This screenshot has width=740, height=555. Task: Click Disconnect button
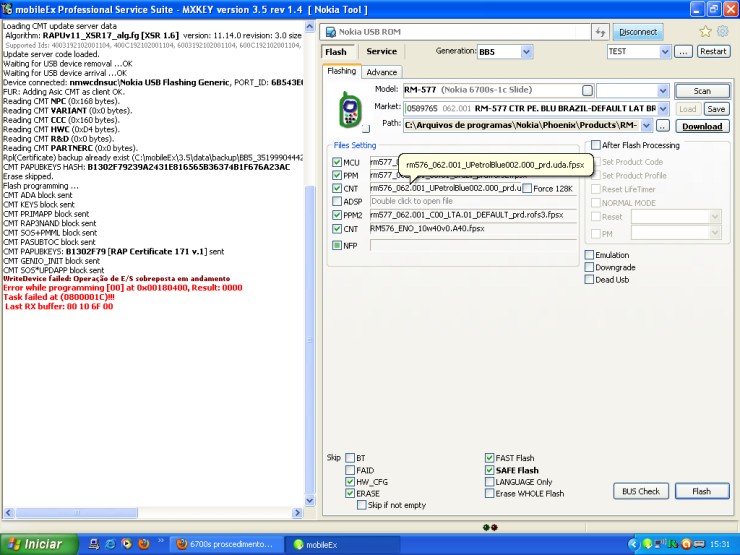point(638,32)
